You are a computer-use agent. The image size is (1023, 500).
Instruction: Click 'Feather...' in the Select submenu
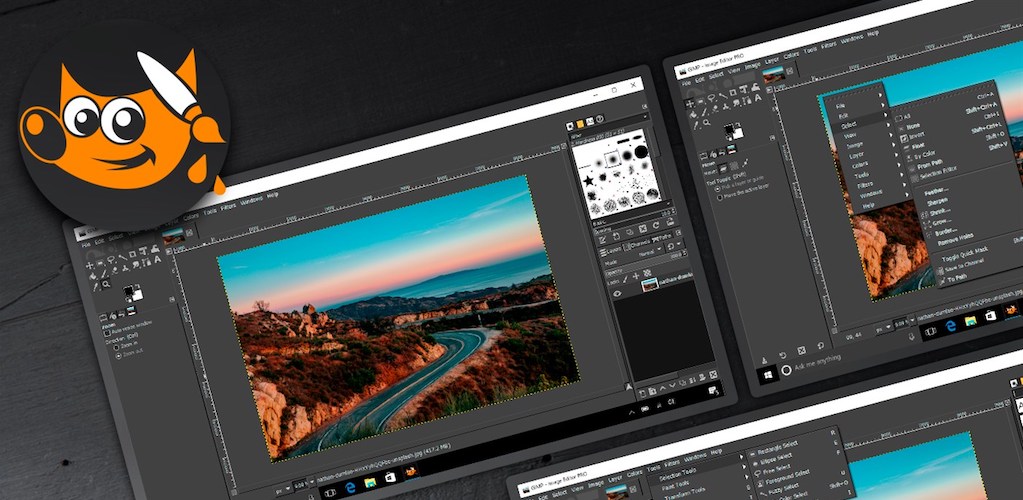pos(937,190)
